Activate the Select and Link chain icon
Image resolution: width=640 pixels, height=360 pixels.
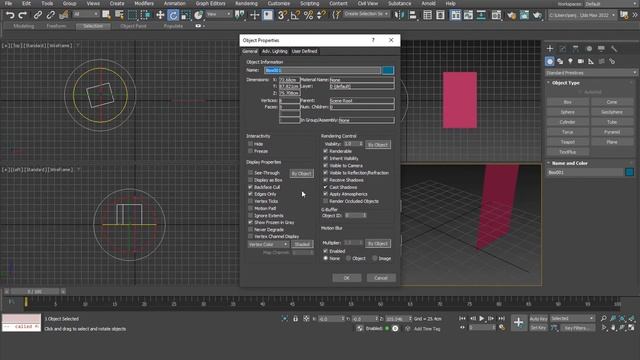[38, 15]
